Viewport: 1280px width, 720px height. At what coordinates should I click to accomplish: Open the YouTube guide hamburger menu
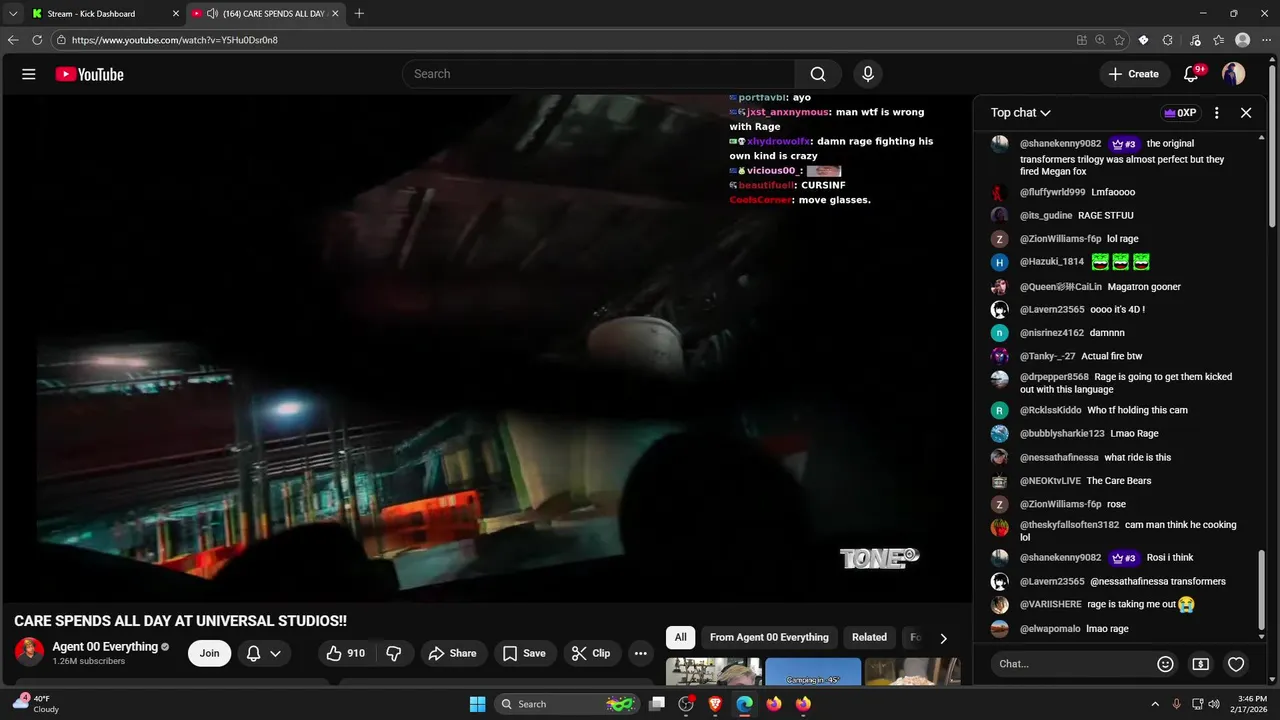pos(29,74)
